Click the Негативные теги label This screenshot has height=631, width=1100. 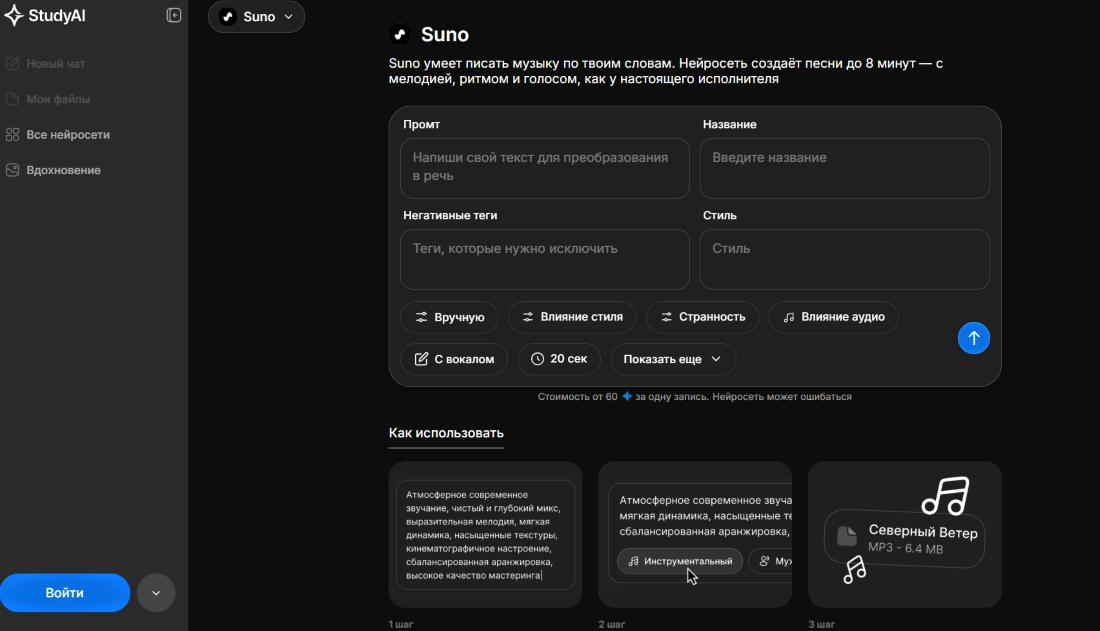point(450,215)
